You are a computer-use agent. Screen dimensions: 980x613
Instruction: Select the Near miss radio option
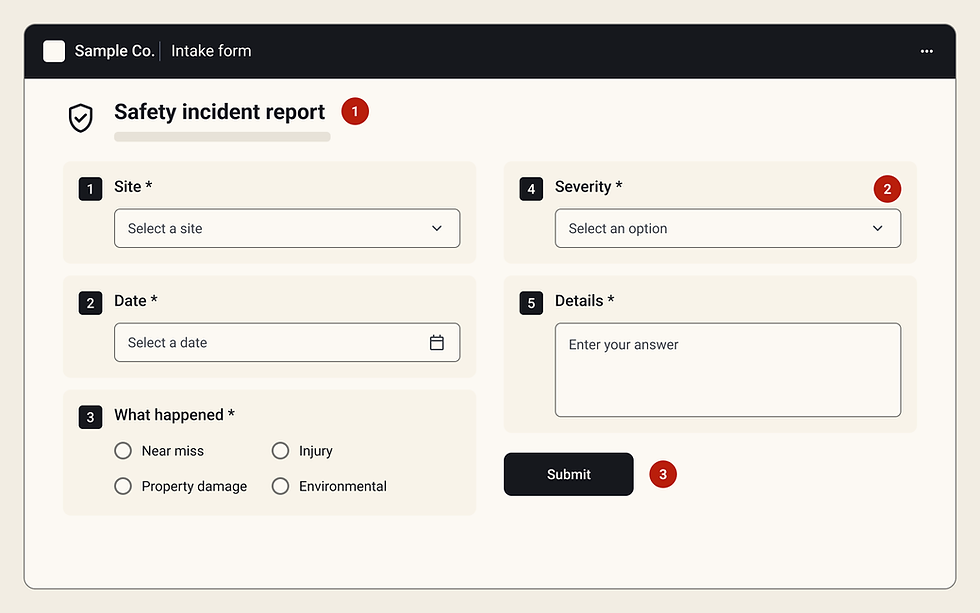coord(123,451)
